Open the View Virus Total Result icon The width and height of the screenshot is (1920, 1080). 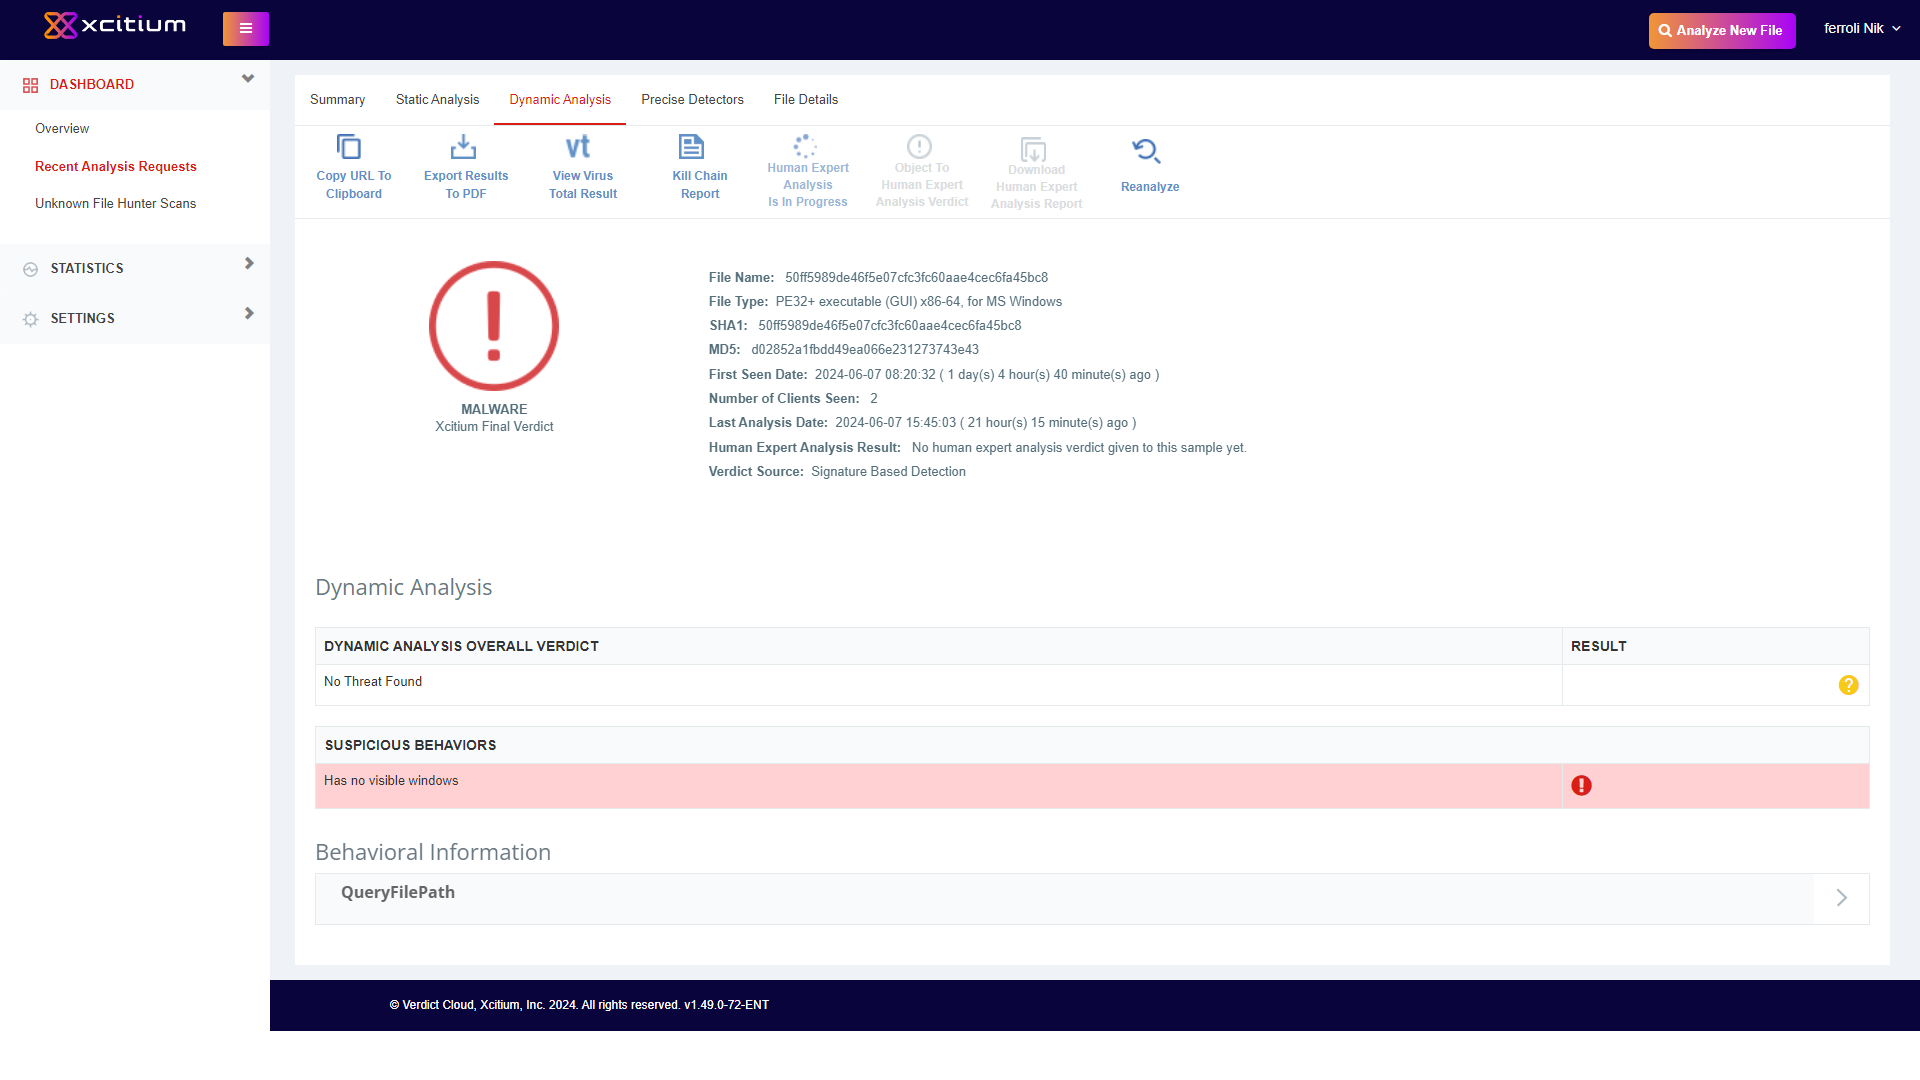(x=578, y=147)
